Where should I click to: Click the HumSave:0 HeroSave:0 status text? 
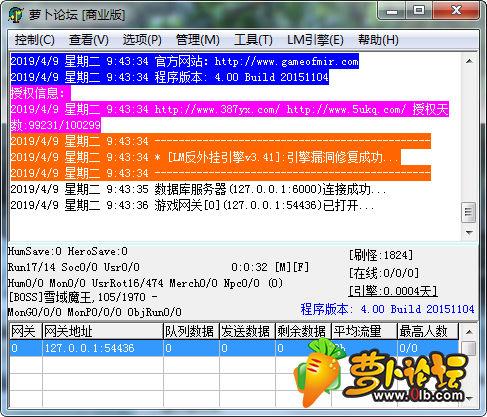point(68,251)
